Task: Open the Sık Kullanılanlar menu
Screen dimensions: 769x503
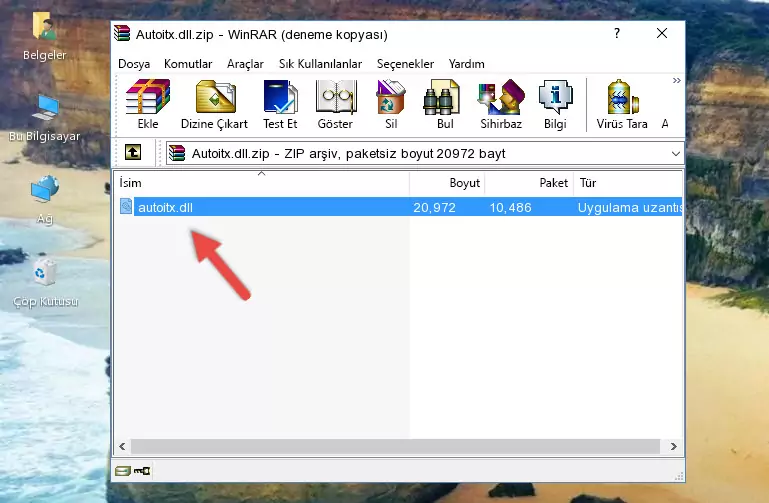Action: 320,64
